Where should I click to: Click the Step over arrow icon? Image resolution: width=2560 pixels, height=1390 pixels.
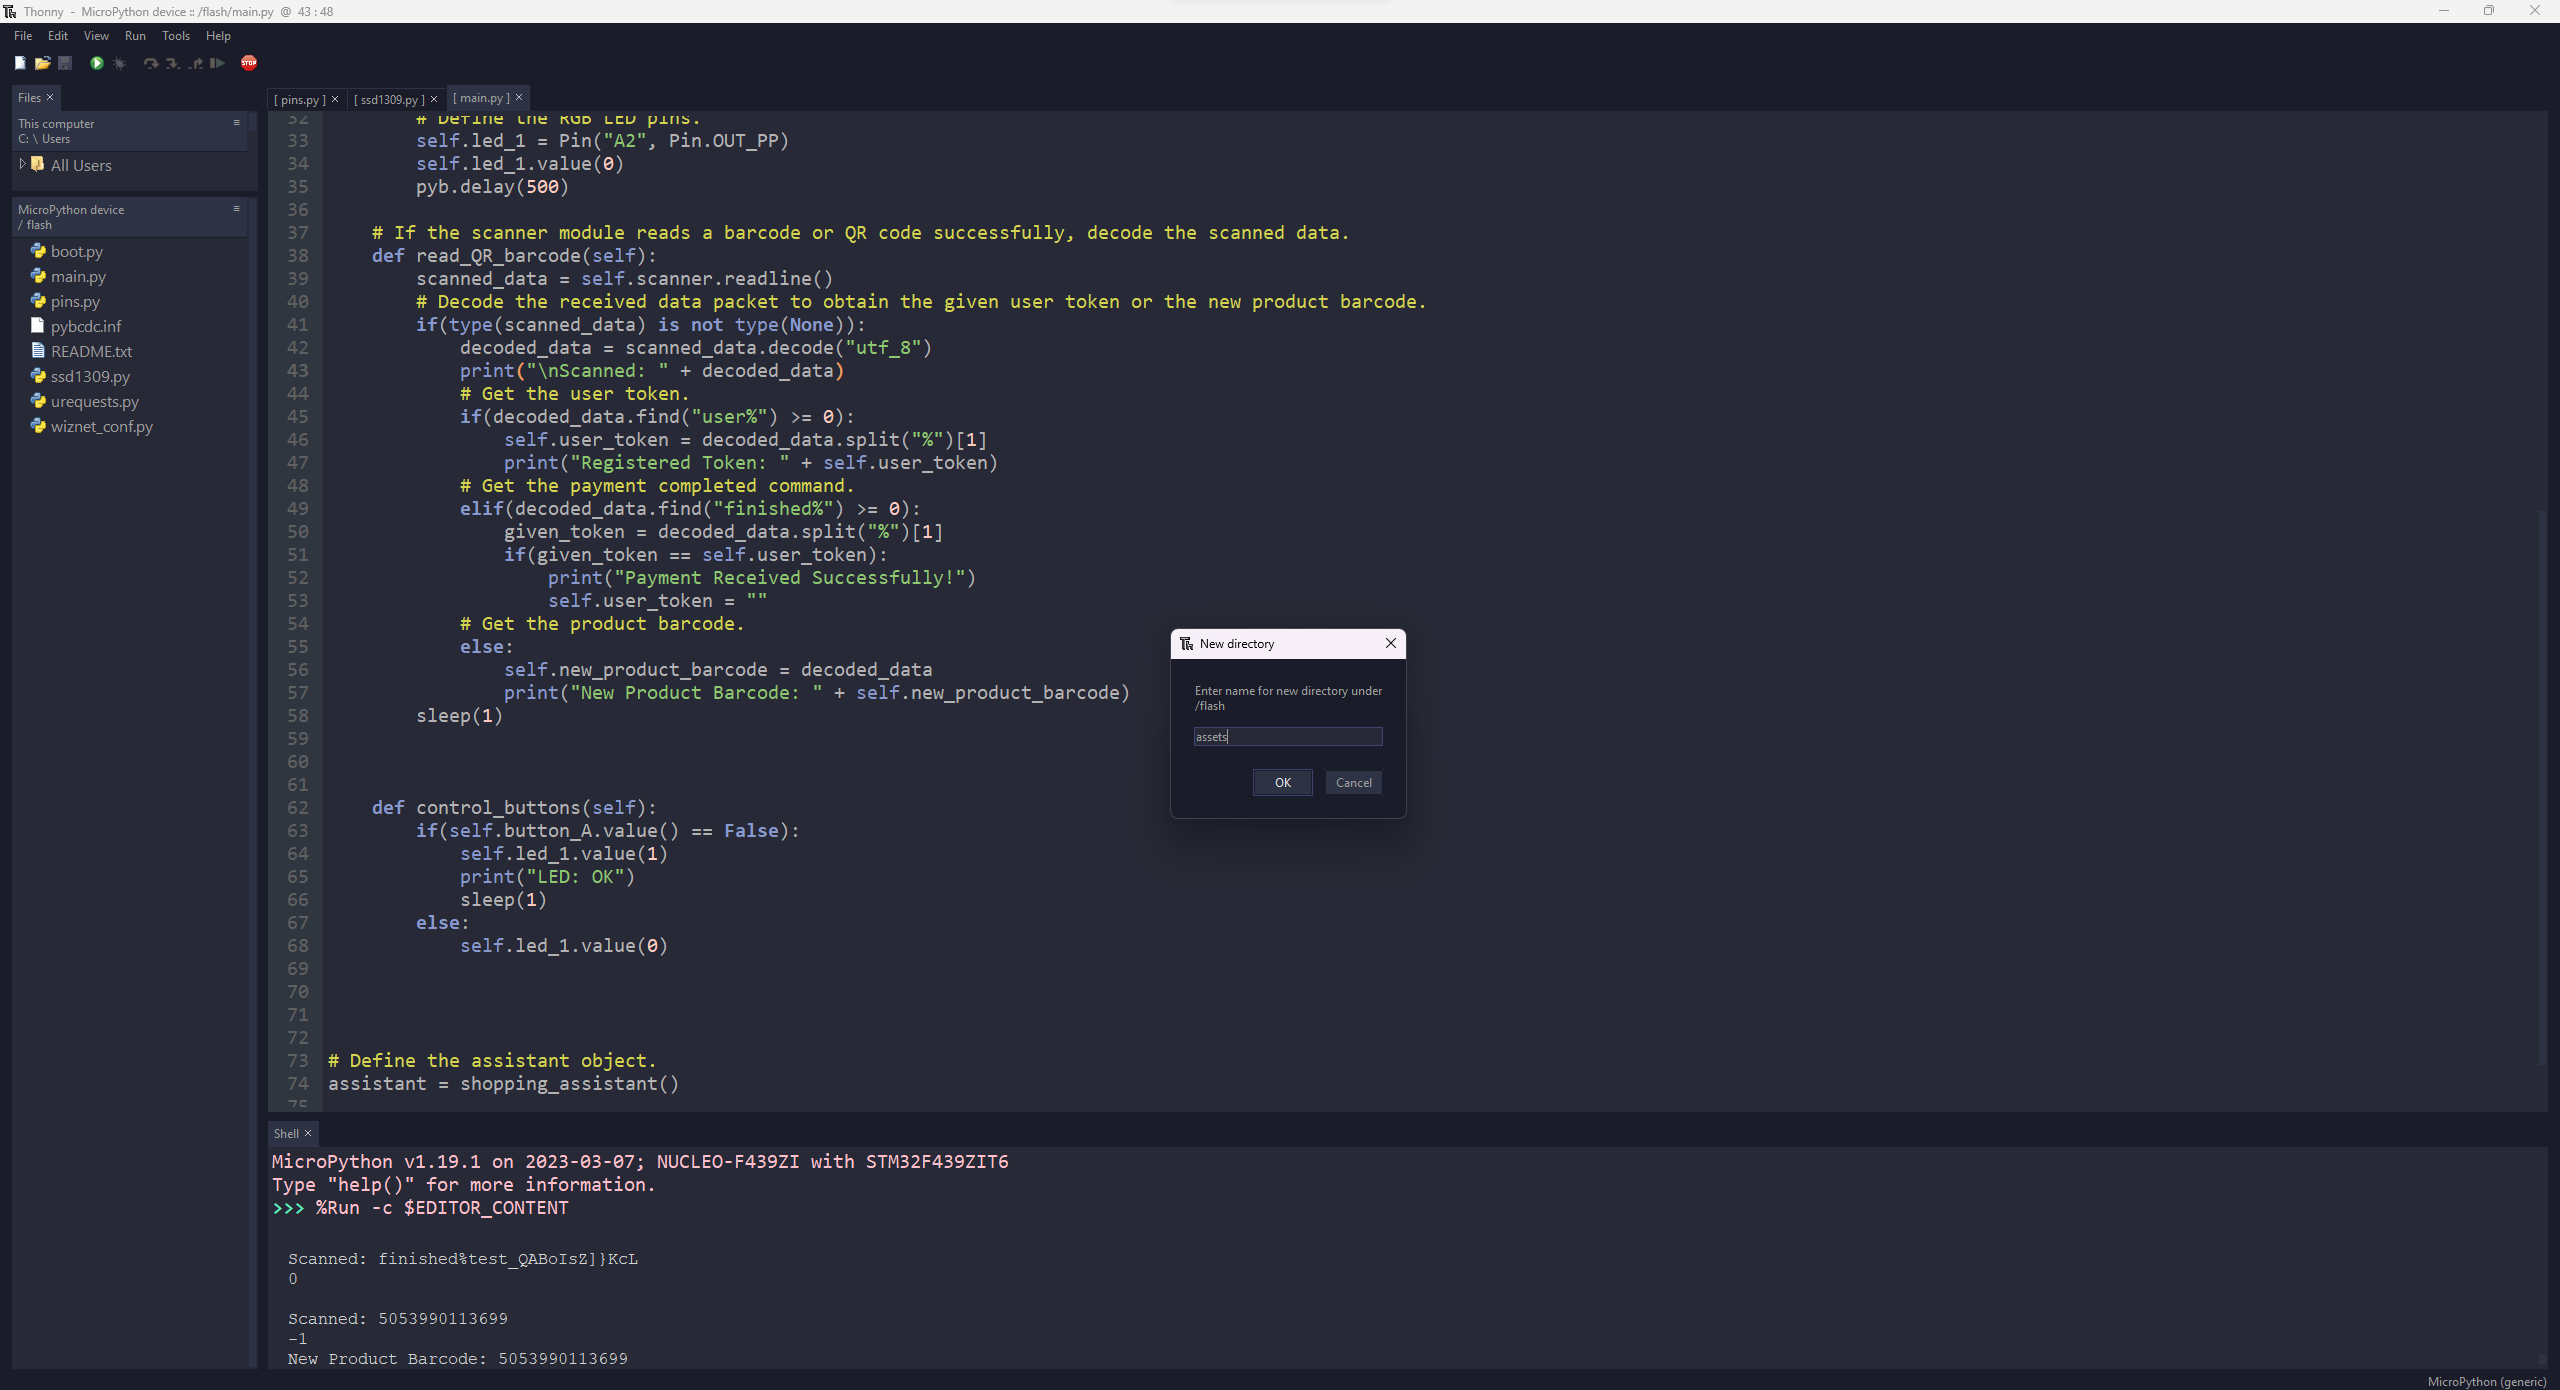tap(150, 63)
